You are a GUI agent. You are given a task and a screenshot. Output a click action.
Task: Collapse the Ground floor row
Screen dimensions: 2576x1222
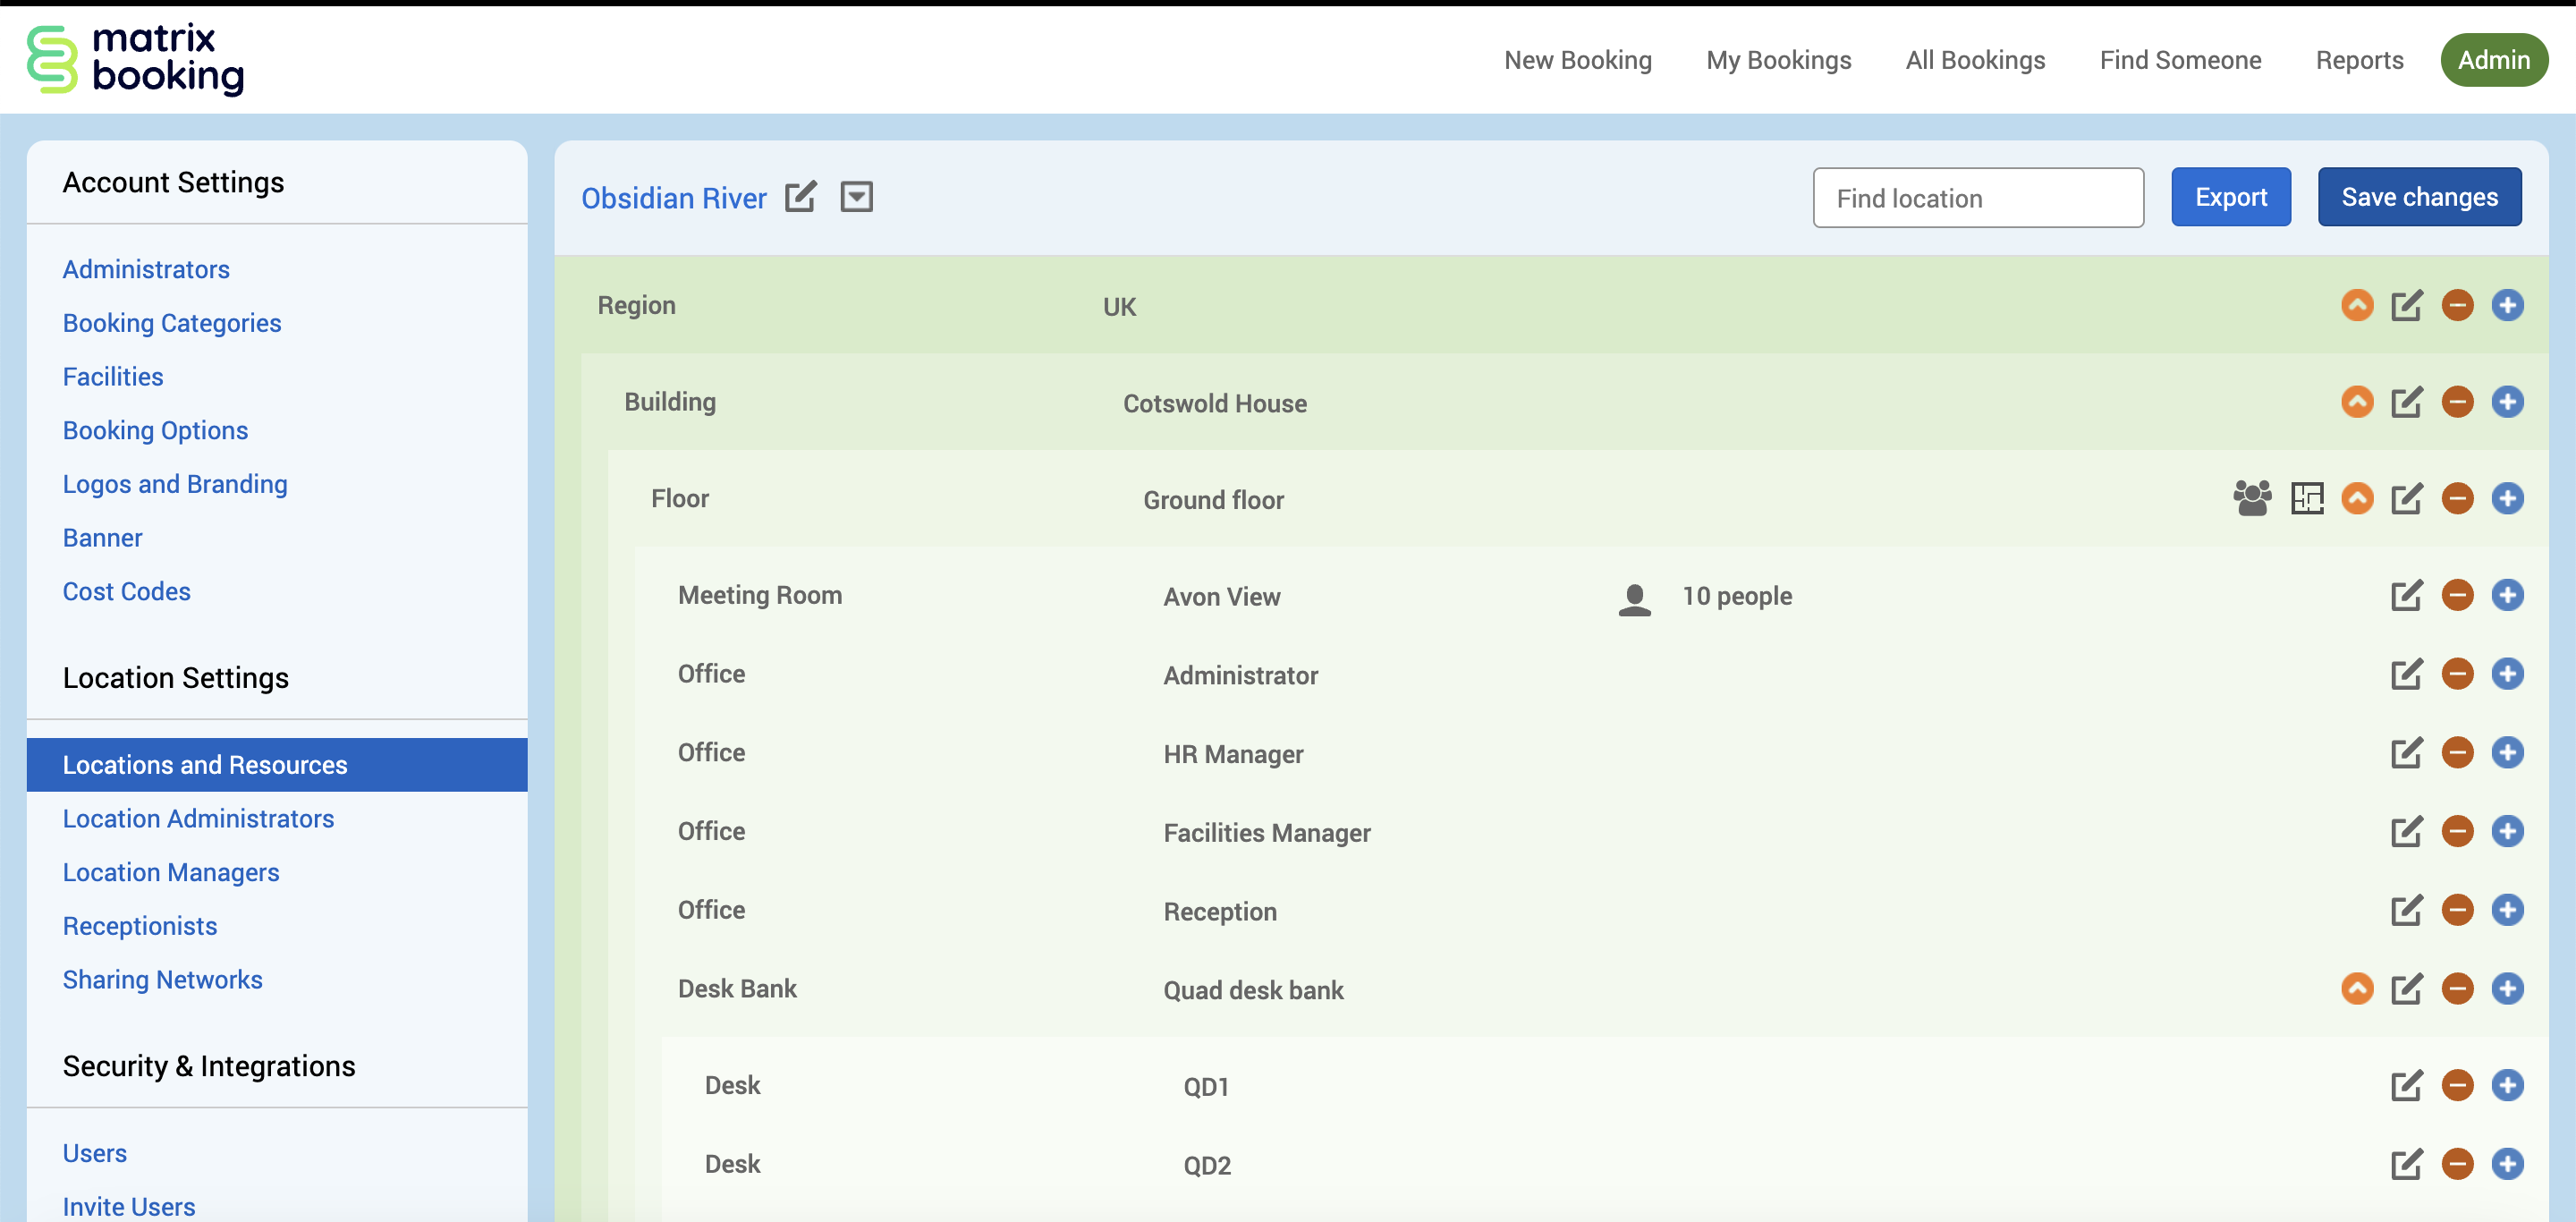click(2357, 498)
